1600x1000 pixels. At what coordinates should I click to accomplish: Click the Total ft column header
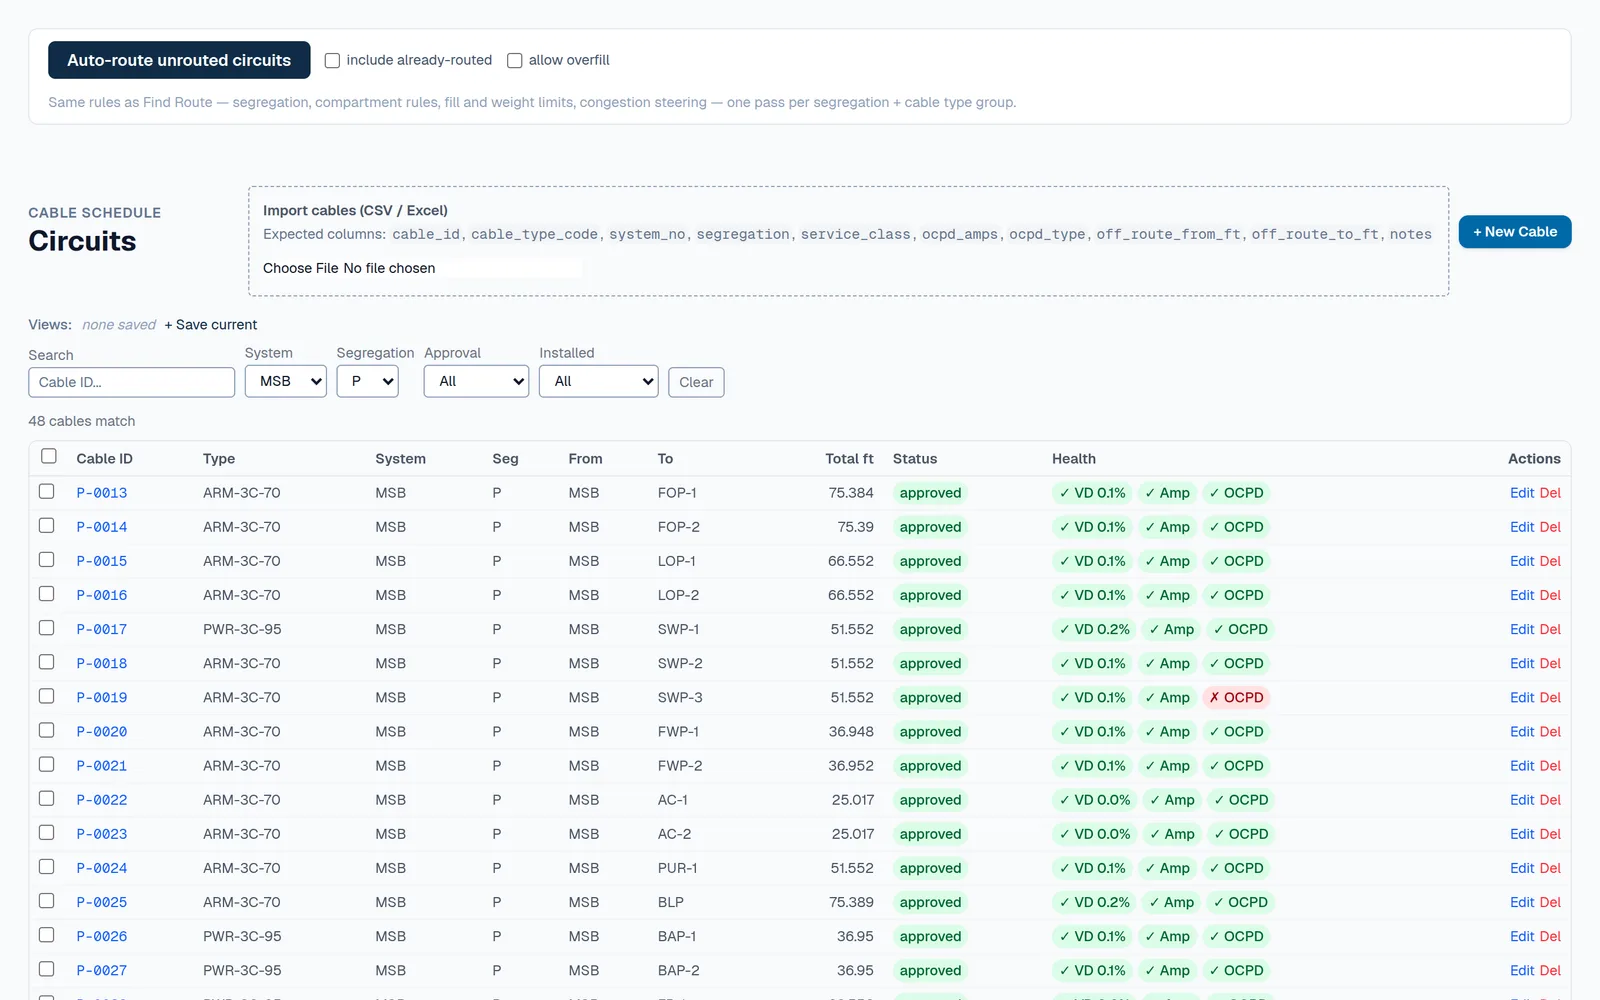[849, 459]
